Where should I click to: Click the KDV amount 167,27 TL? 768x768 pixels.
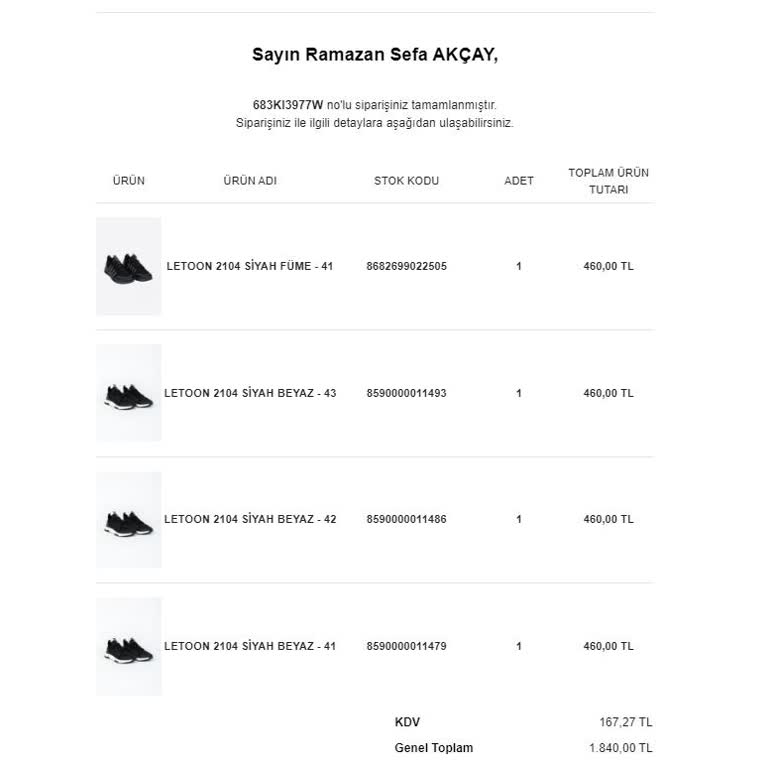click(x=625, y=722)
